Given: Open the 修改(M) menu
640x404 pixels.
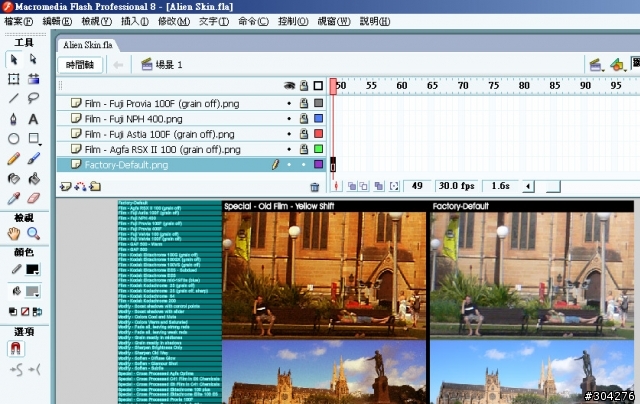Looking at the screenshot, I should [174, 21].
